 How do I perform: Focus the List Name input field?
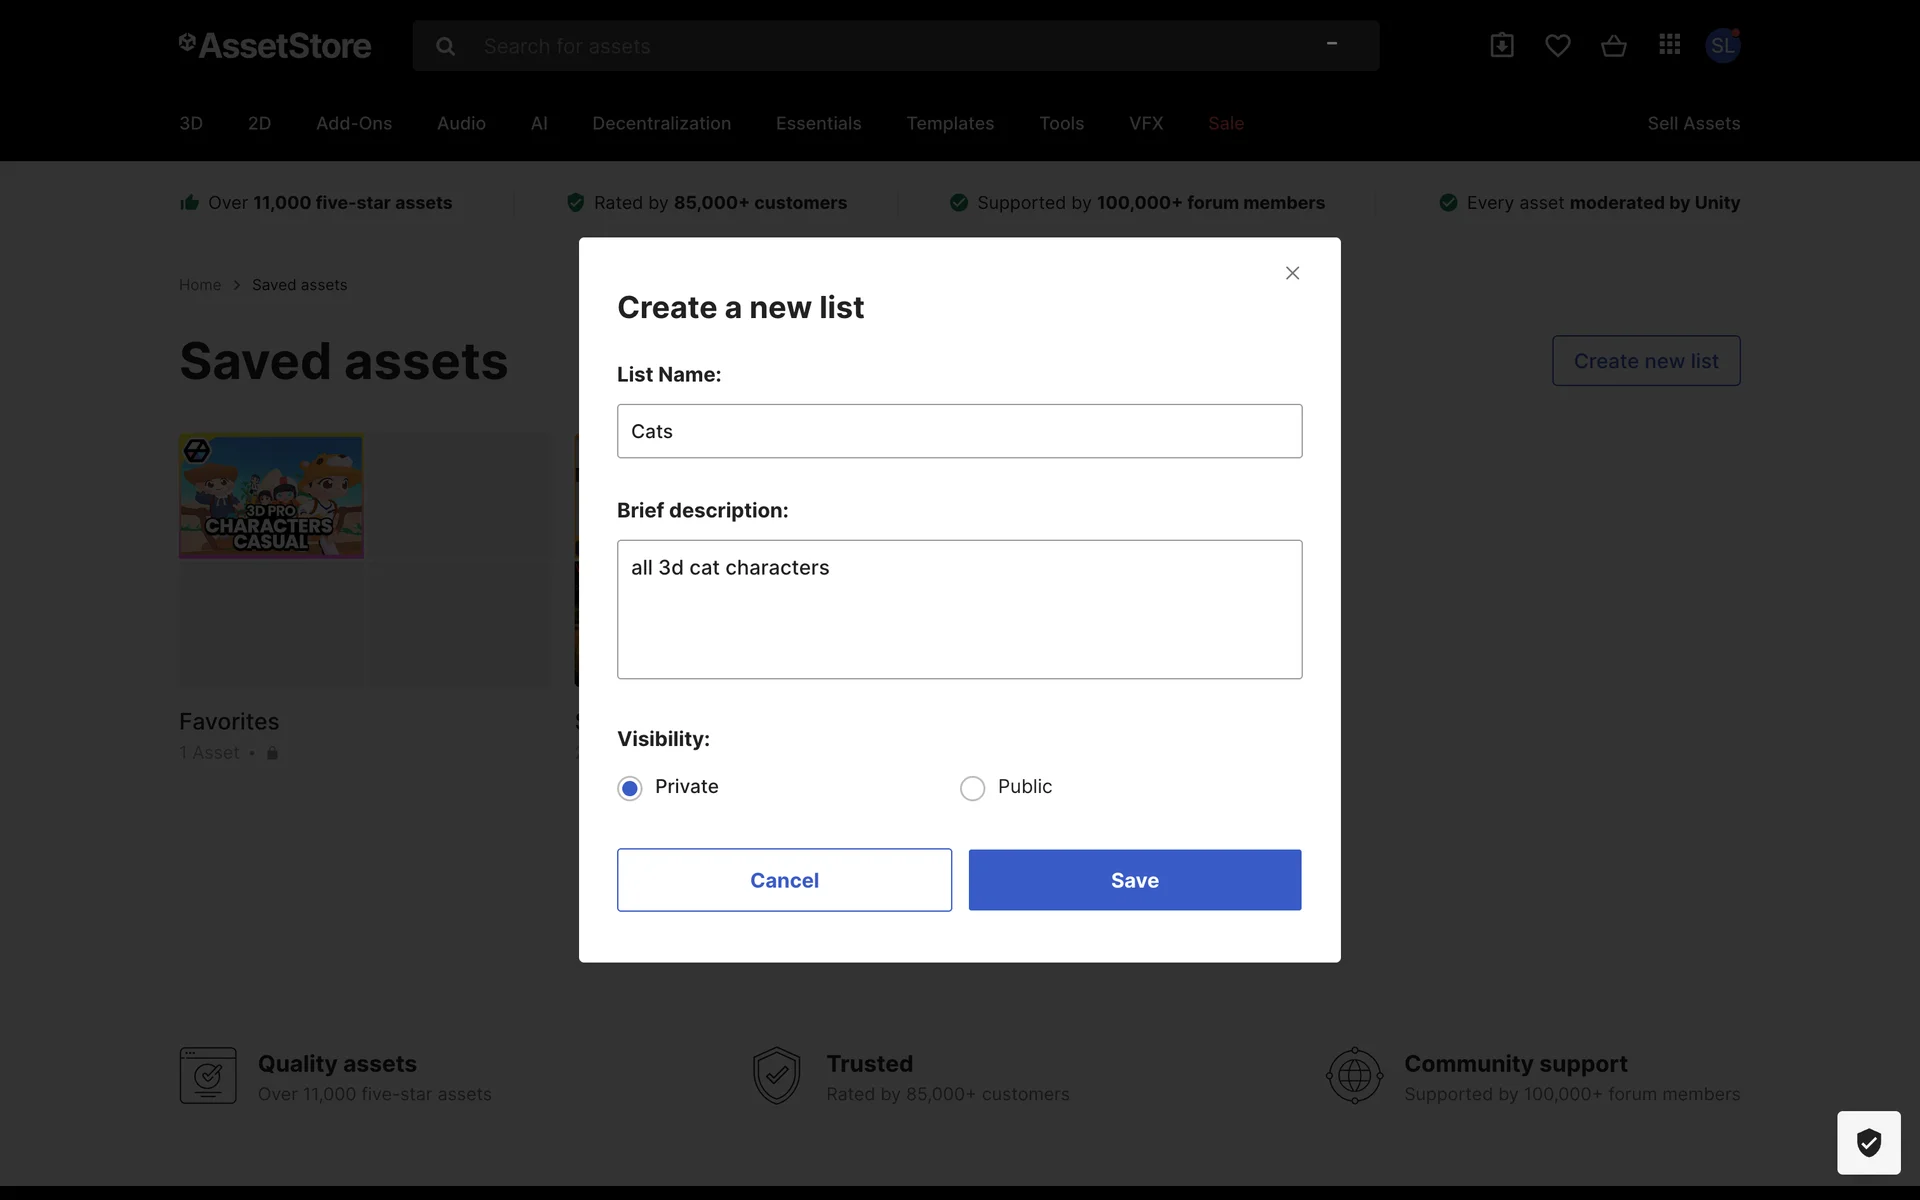[x=959, y=431]
